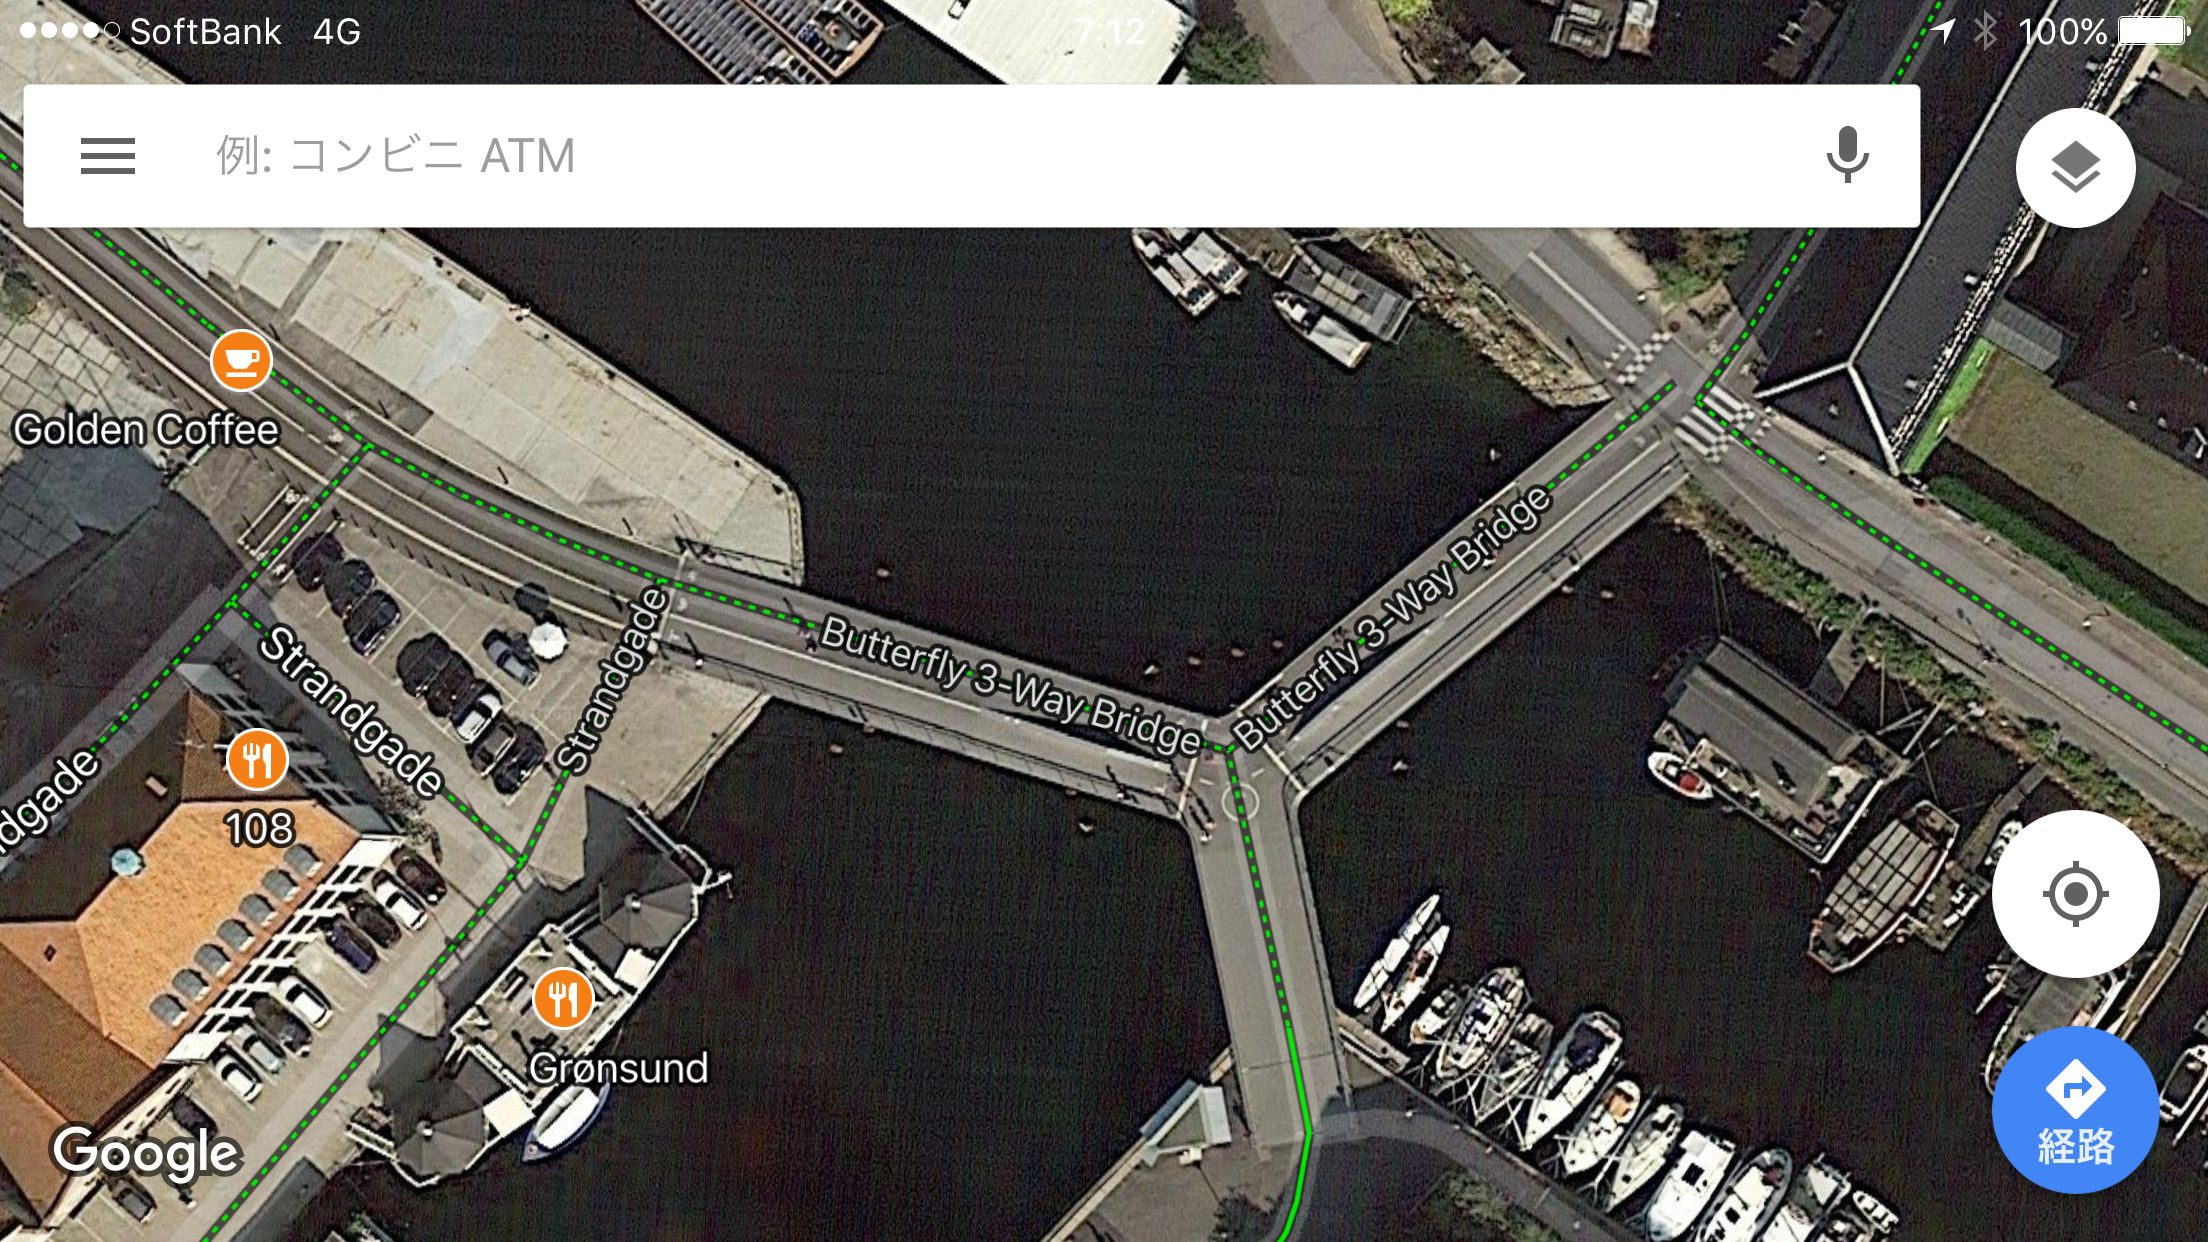This screenshot has width=2208, height=1242.
Task: Tap the northeast Butterfly 3-Way Bridge label
Action: [x=1392, y=617]
